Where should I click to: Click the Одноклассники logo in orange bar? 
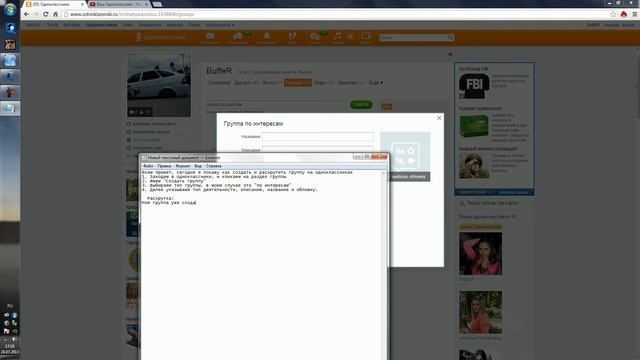tap(161, 37)
